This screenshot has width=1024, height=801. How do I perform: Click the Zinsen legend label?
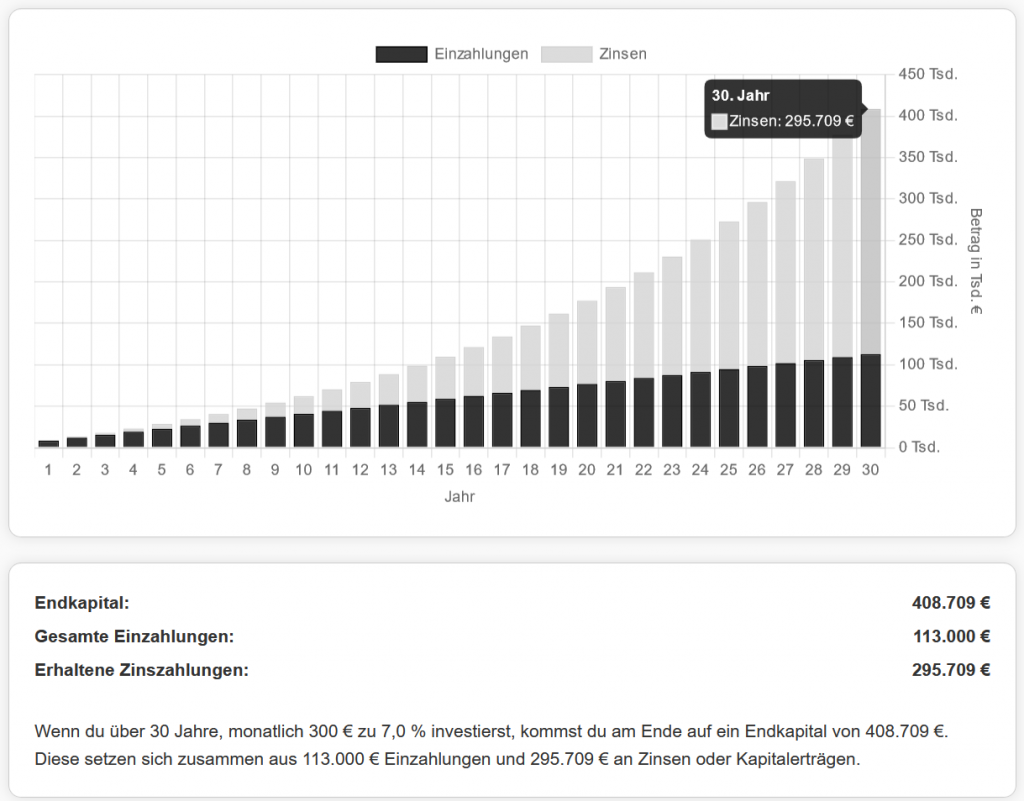[623, 54]
